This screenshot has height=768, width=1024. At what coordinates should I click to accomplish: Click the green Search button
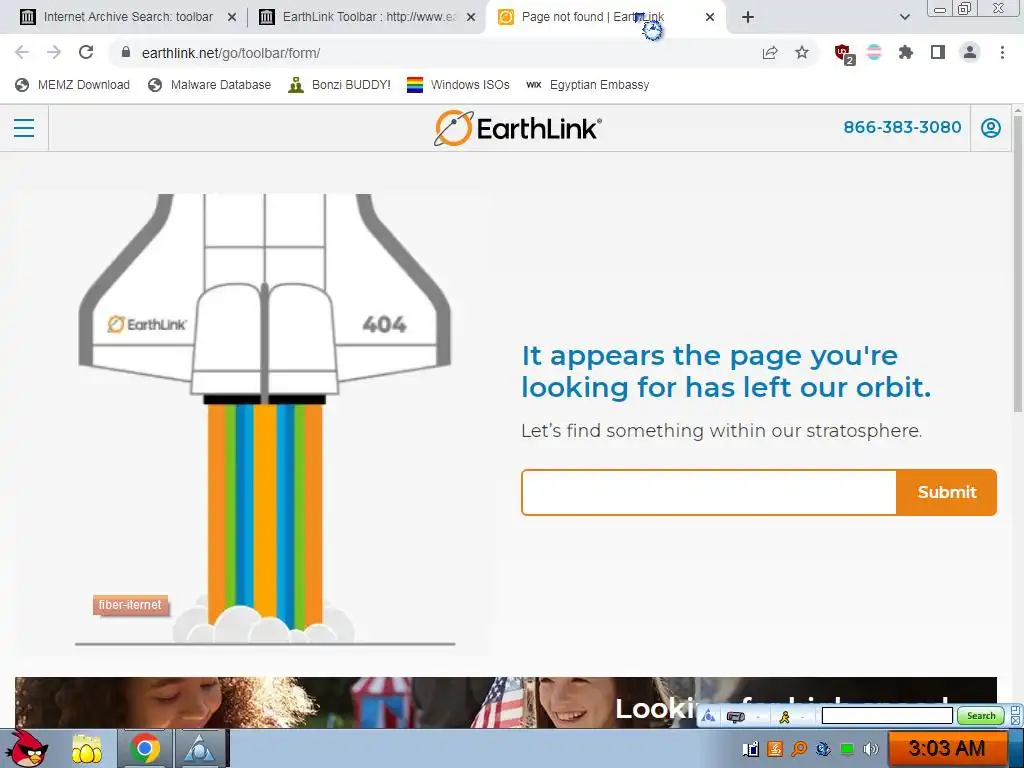click(x=980, y=716)
